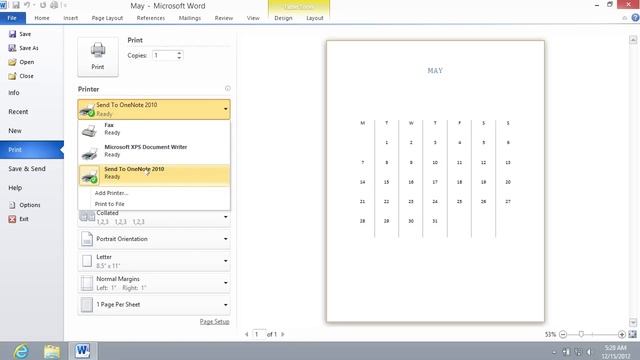The height and width of the screenshot is (360, 640).
Task: Open the Normal Margins dropdown
Action: (154, 283)
